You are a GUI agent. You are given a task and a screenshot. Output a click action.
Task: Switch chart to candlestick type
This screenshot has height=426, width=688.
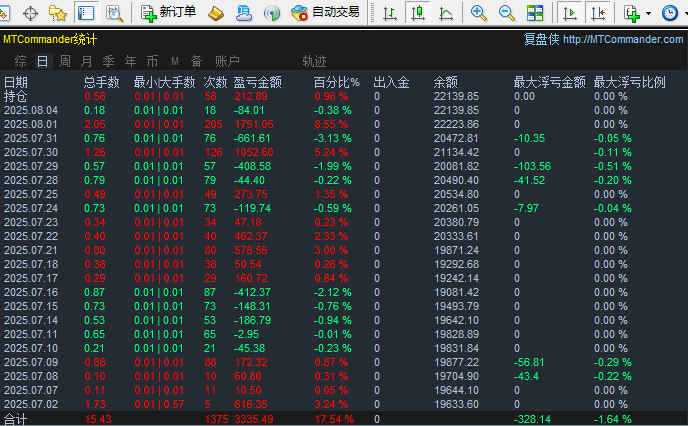[x=418, y=13]
